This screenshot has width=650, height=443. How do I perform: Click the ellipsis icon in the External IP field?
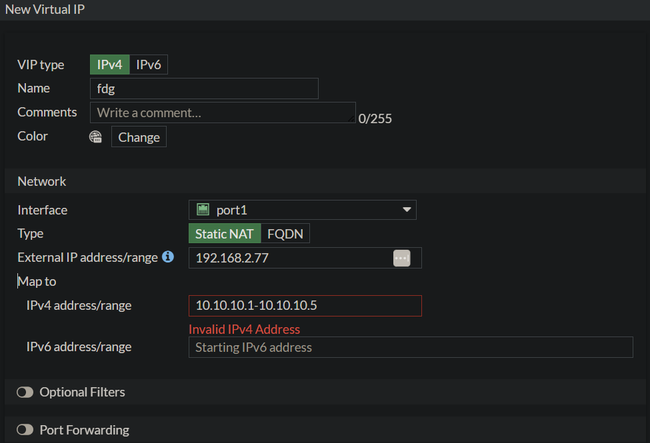click(401, 258)
